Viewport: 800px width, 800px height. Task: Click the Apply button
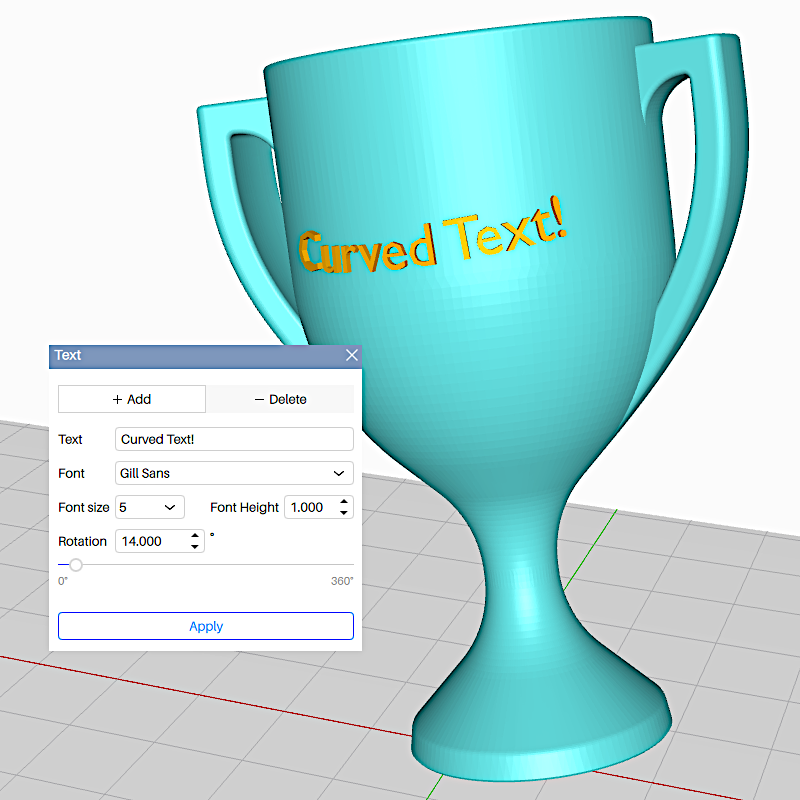pyautogui.click(x=206, y=626)
